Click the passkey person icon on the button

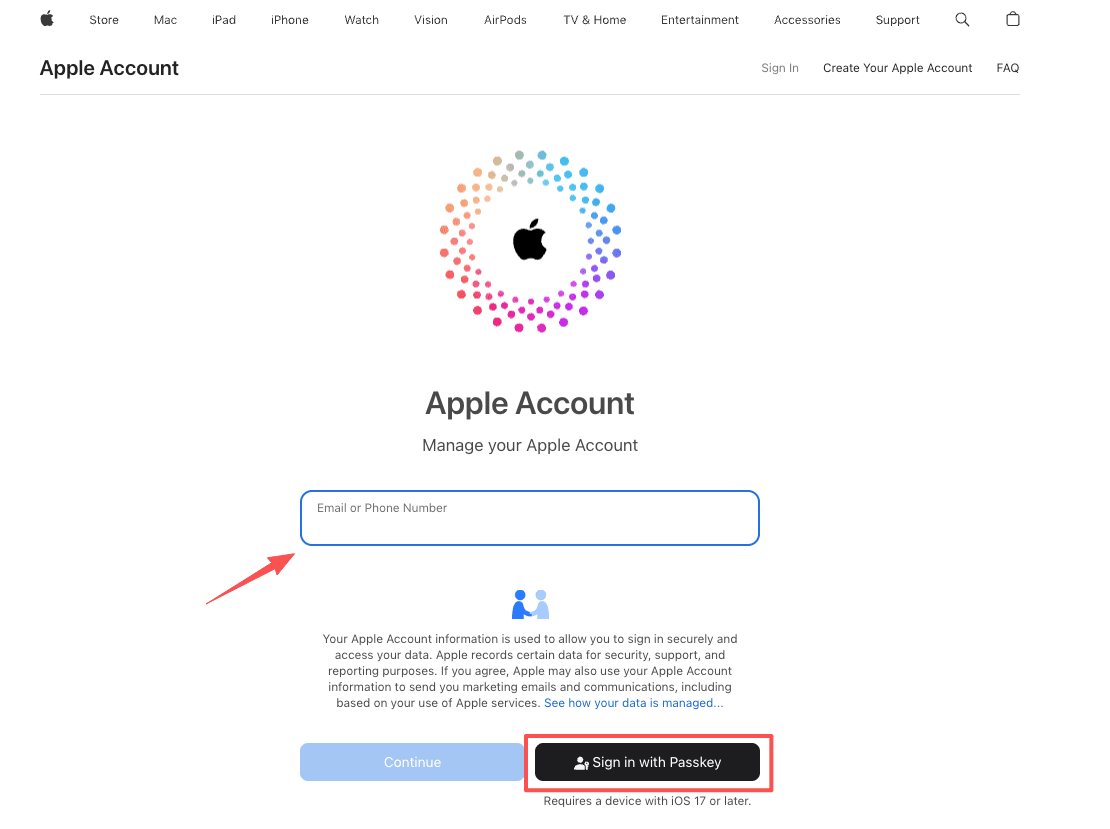(581, 761)
